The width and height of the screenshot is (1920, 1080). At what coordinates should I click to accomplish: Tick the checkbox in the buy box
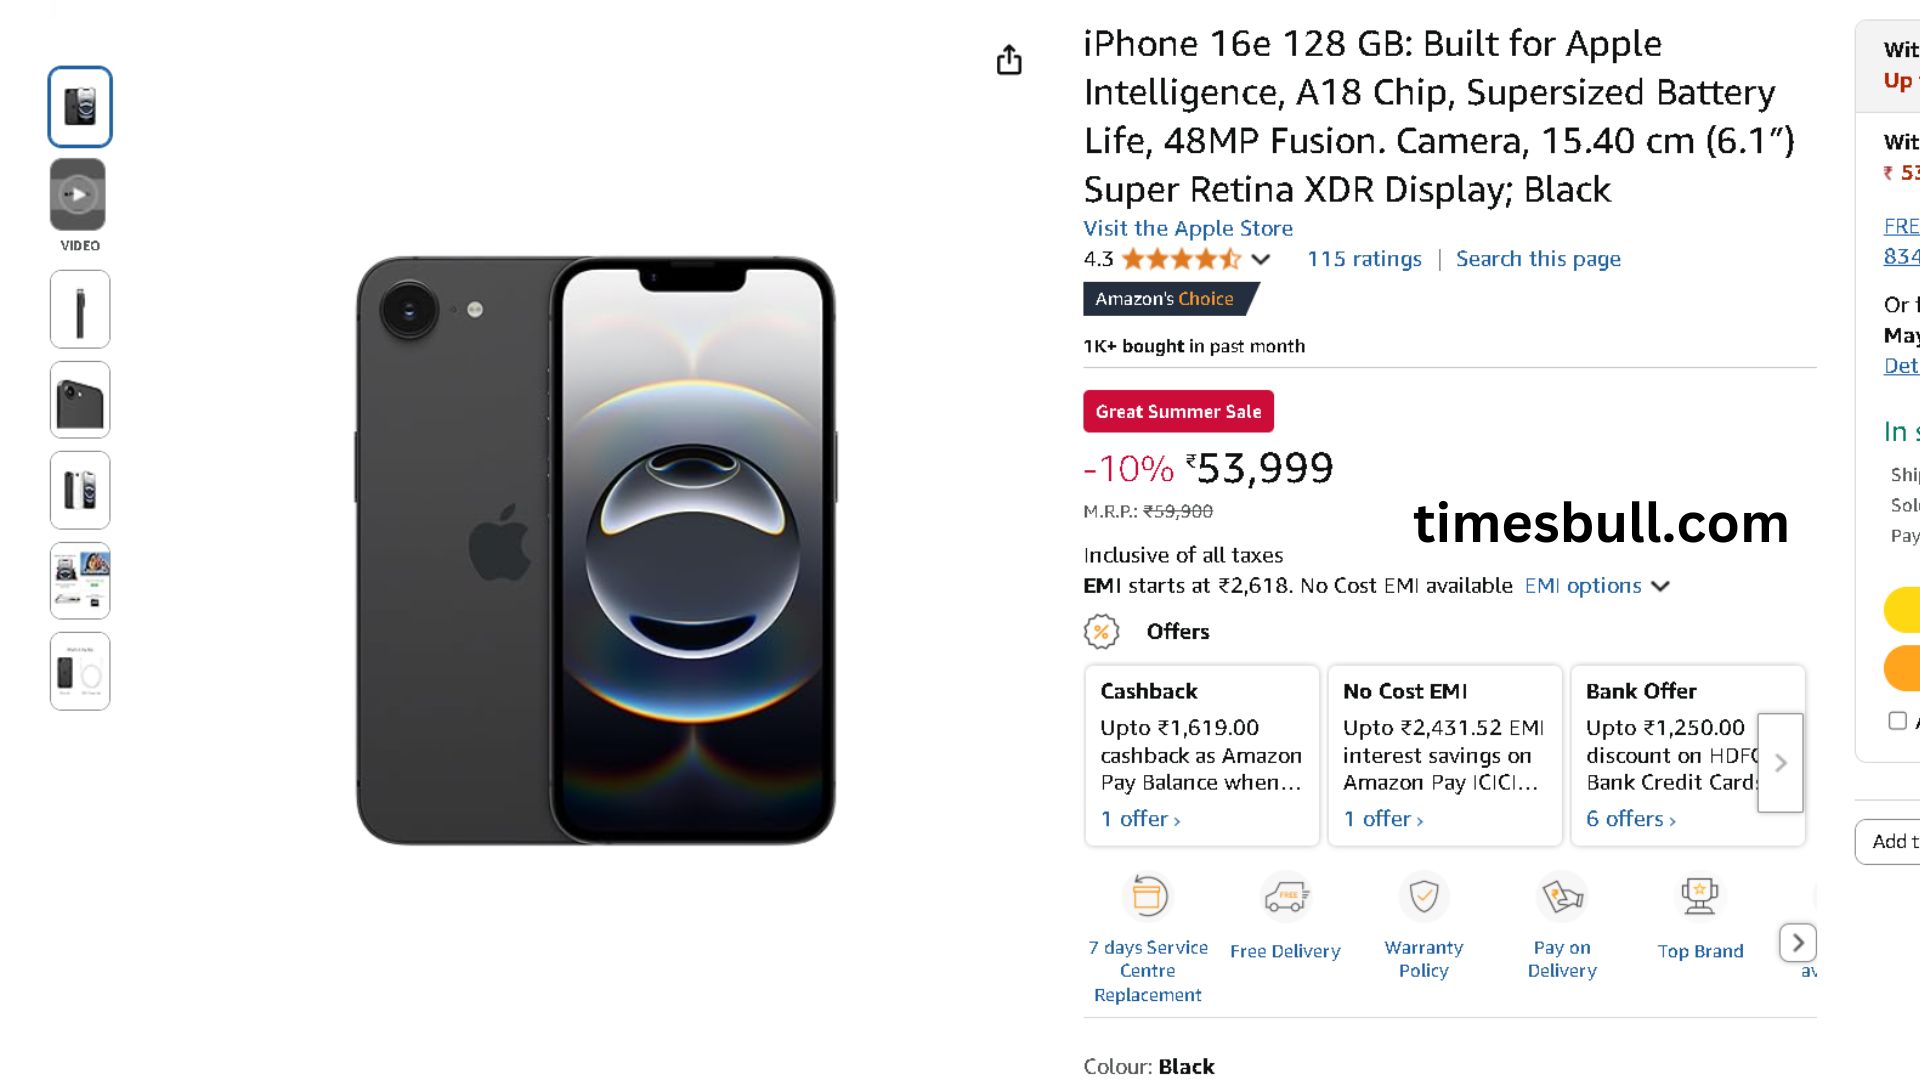coord(1897,721)
